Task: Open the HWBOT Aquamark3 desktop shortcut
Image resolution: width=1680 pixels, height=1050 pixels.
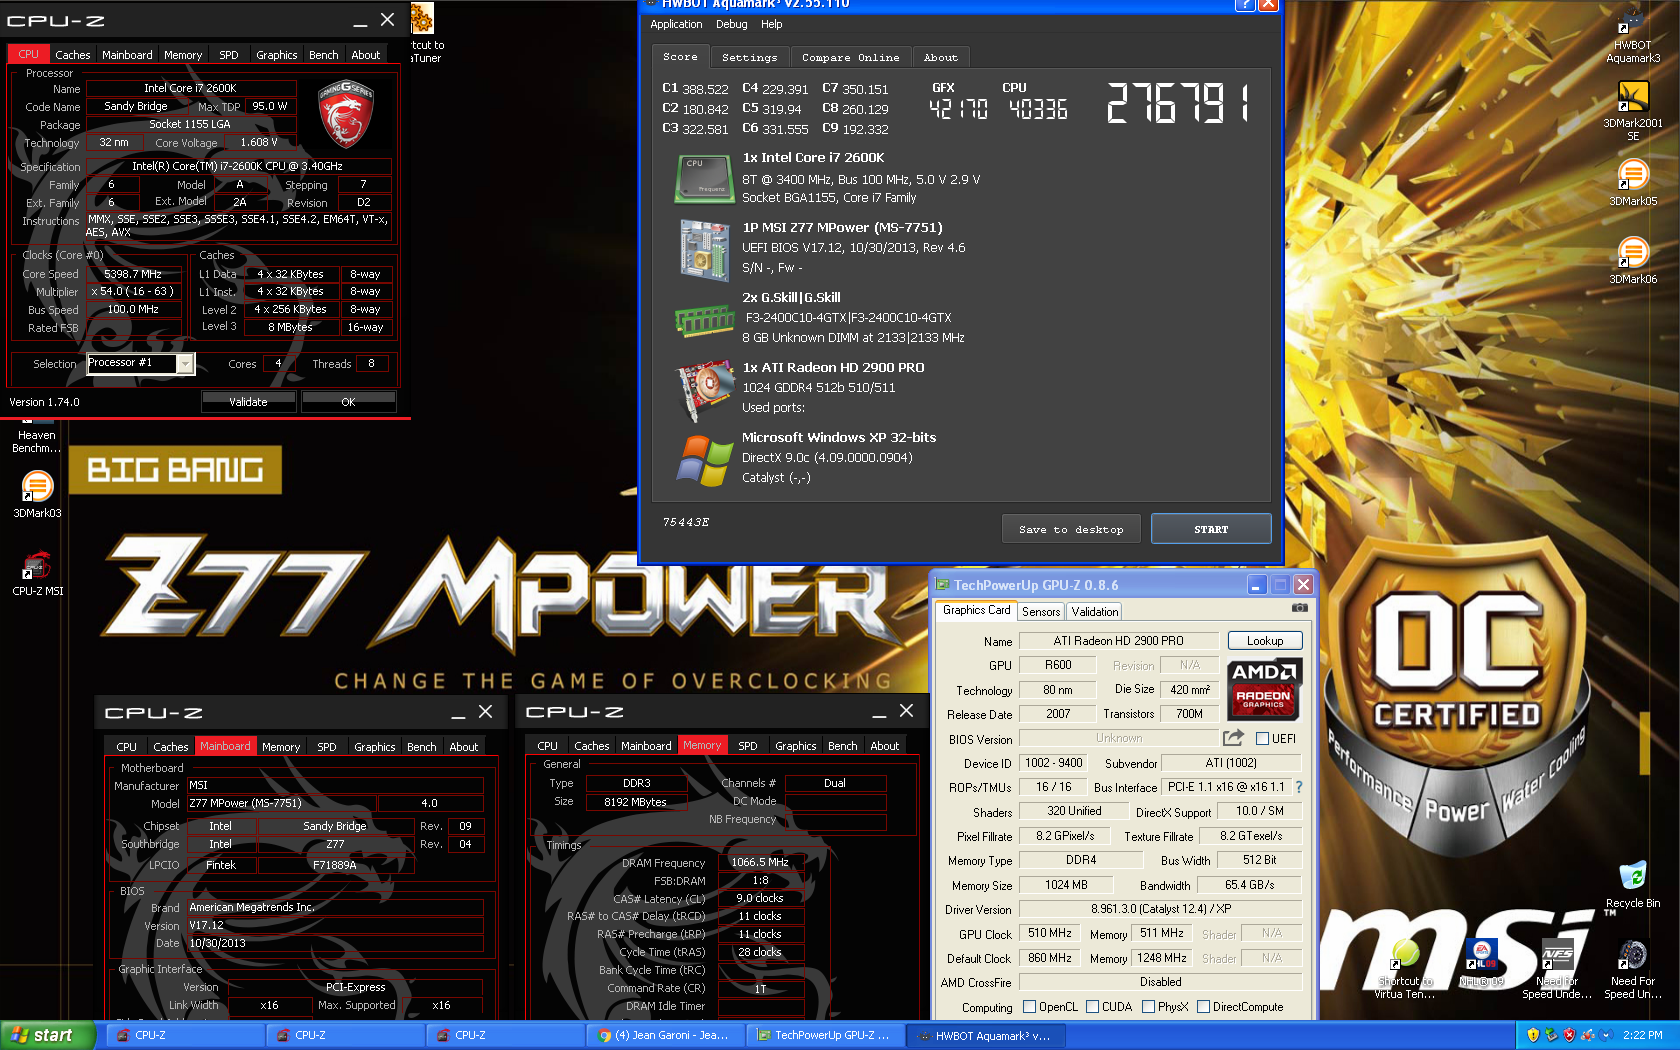Action: tap(1632, 35)
